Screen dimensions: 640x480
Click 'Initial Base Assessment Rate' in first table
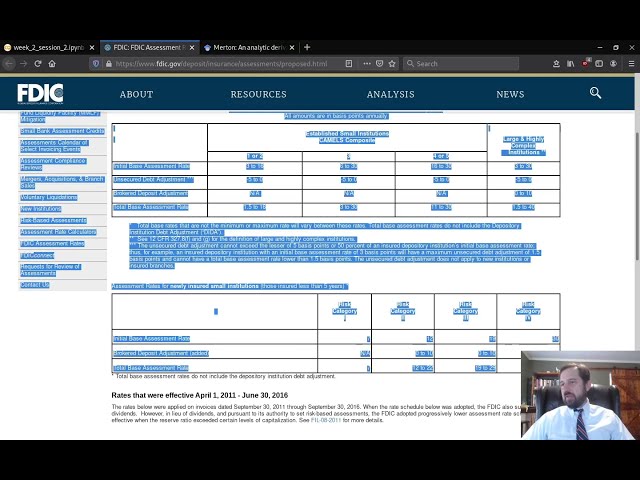[x=151, y=166]
